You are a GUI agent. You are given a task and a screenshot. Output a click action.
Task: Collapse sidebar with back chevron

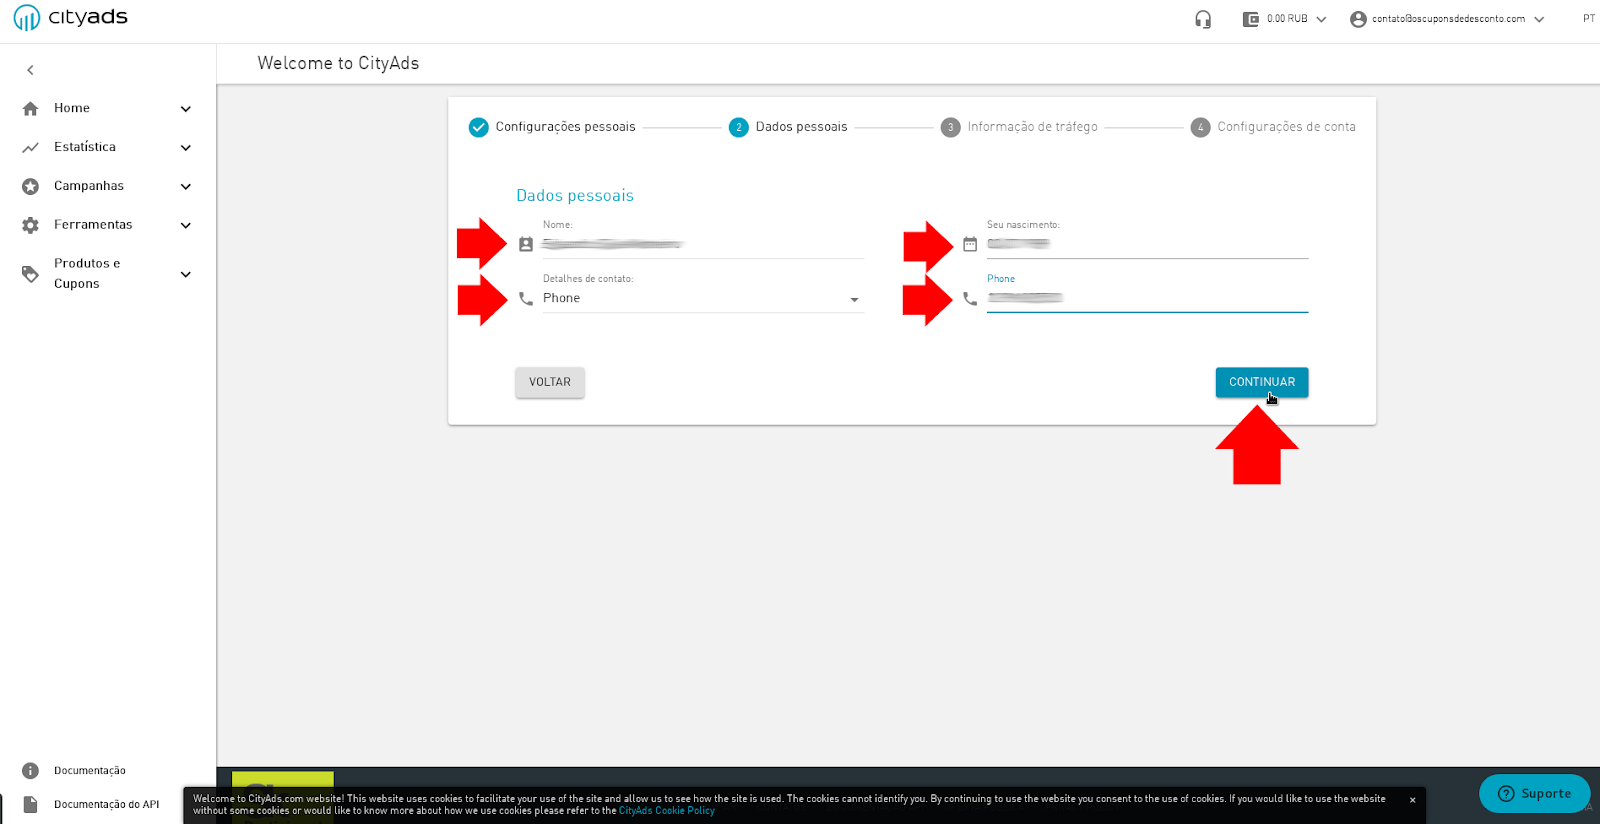coord(30,70)
